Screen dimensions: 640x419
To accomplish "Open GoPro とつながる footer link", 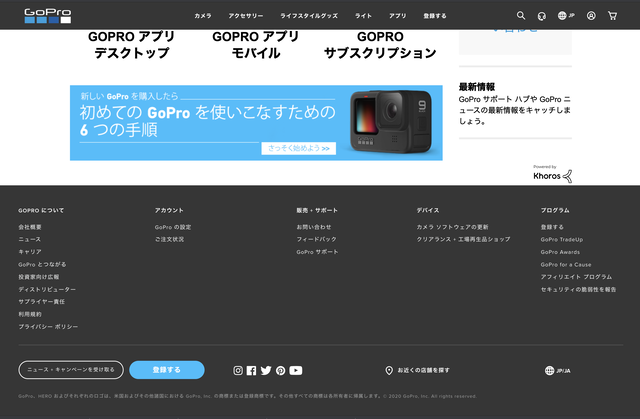I will [x=42, y=264].
